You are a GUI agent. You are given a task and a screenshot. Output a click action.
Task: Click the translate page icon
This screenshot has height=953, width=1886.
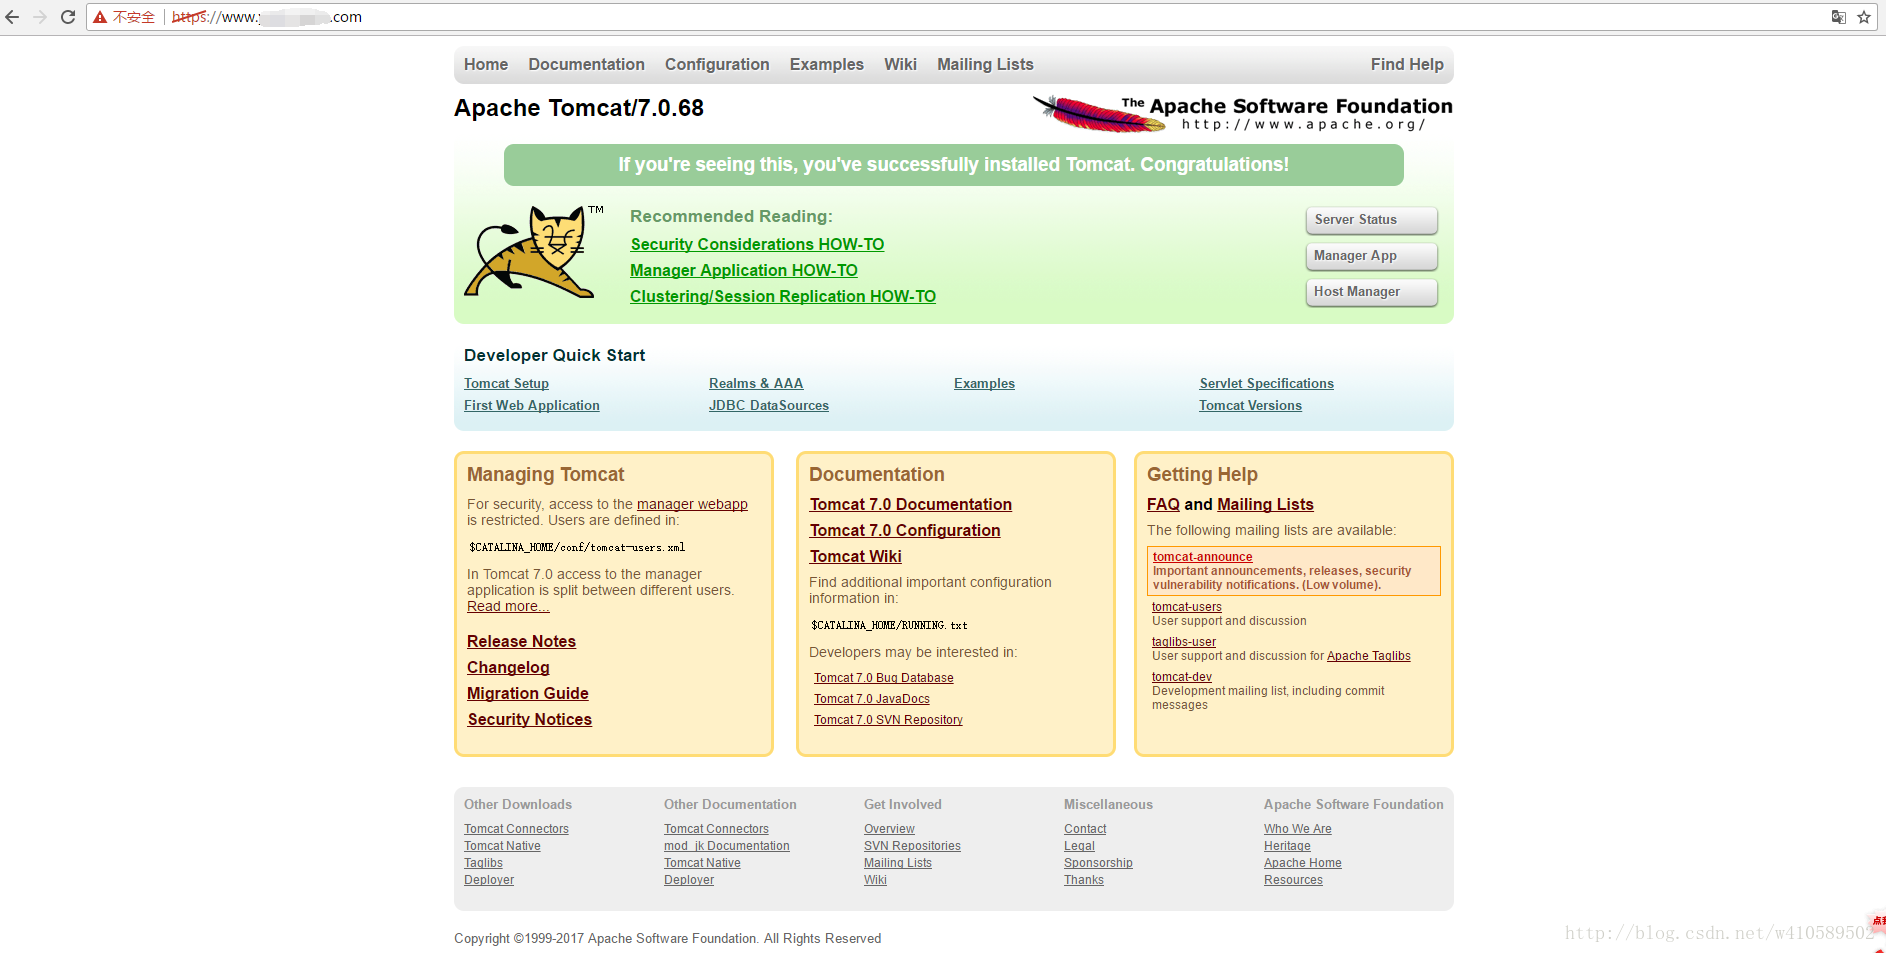click(1838, 17)
